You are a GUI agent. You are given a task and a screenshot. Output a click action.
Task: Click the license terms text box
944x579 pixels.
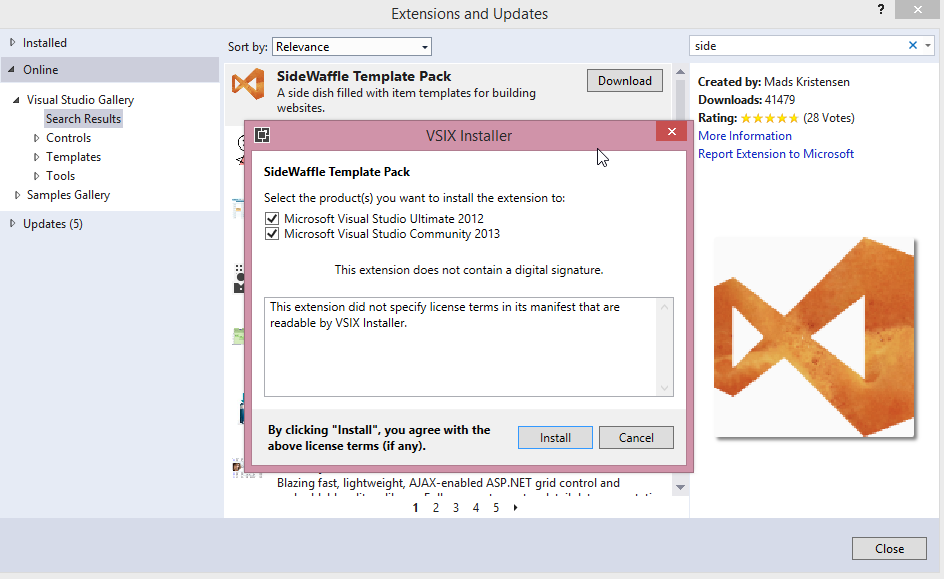468,347
